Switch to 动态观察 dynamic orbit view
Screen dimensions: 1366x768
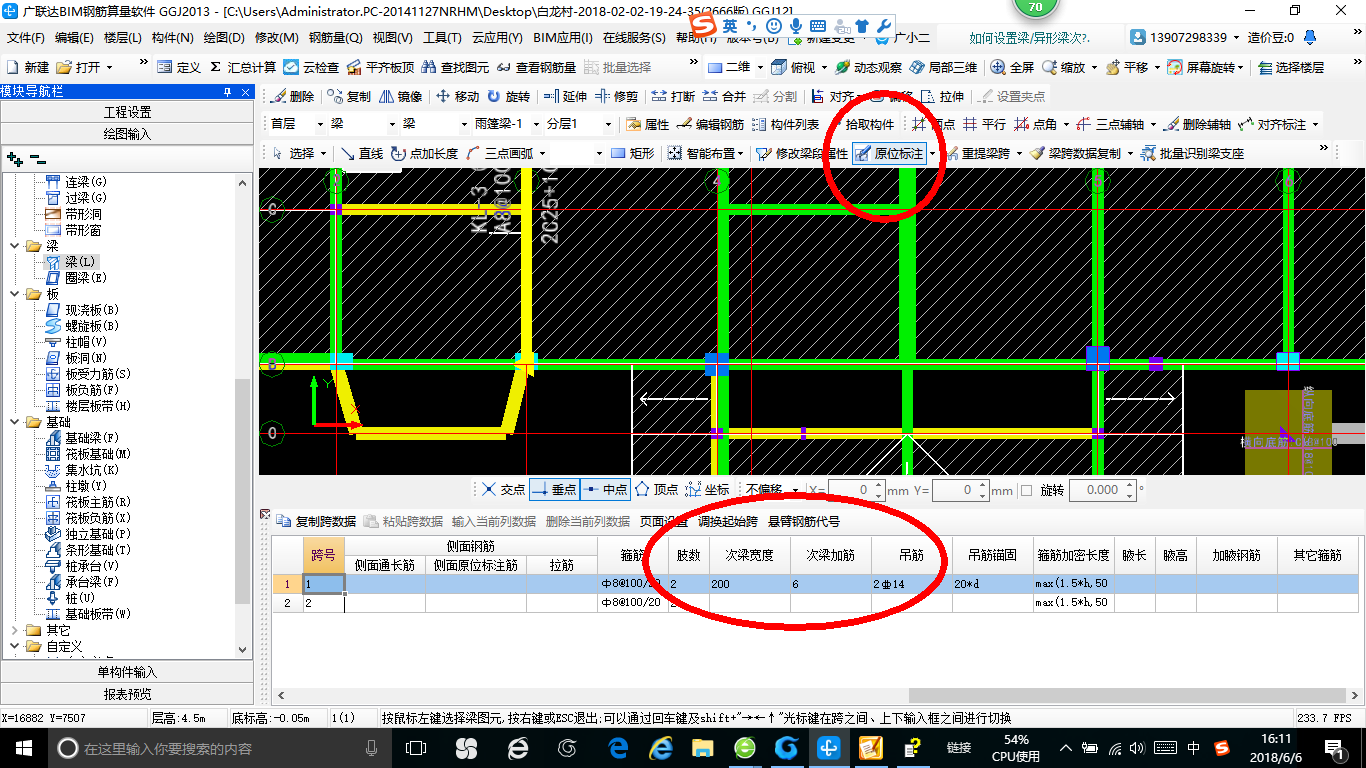click(x=868, y=67)
